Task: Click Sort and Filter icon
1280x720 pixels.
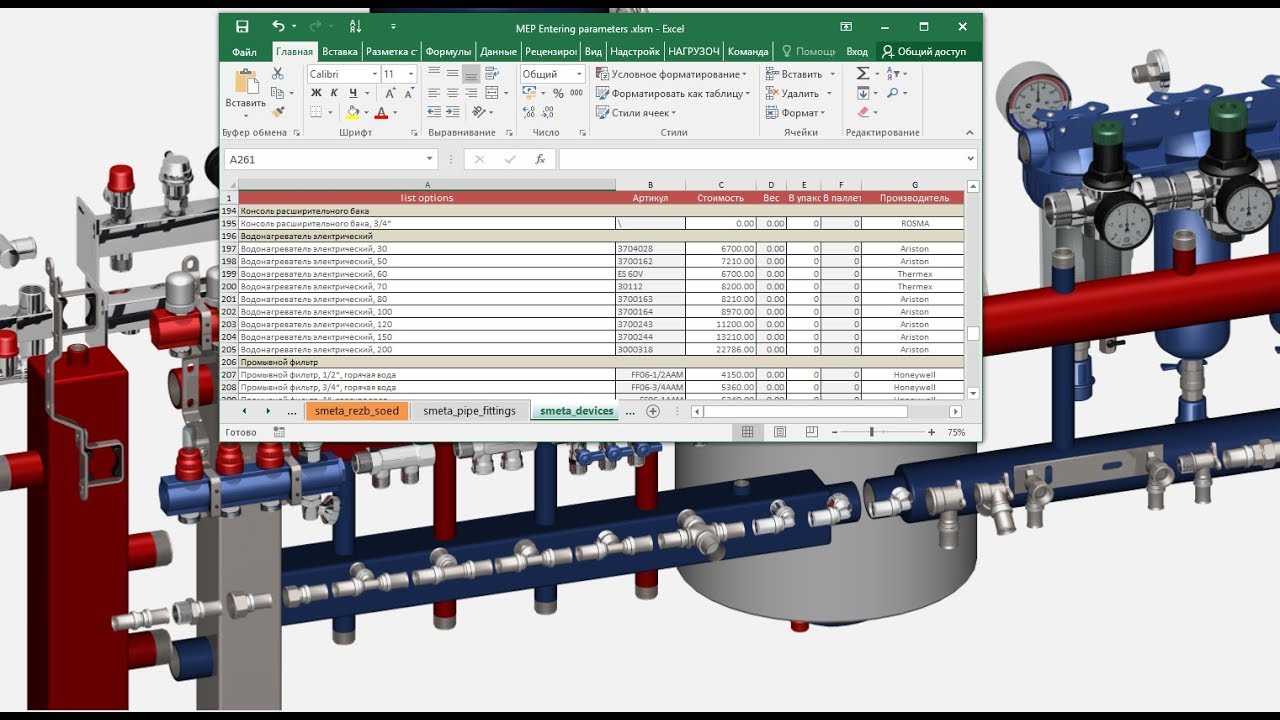Action: click(893, 74)
